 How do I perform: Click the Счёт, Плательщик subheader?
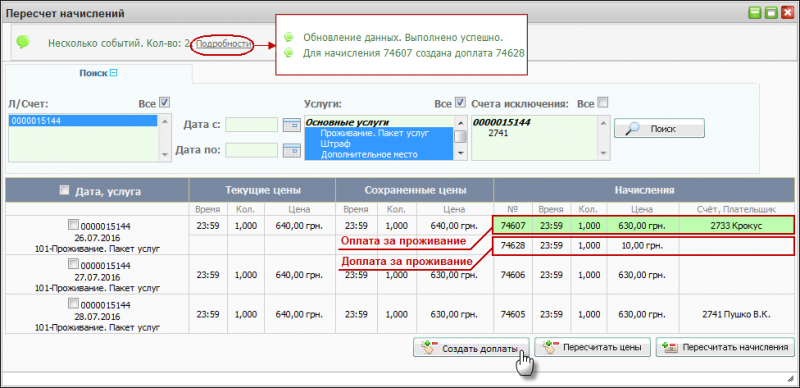pyautogui.click(x=736, y=209)
